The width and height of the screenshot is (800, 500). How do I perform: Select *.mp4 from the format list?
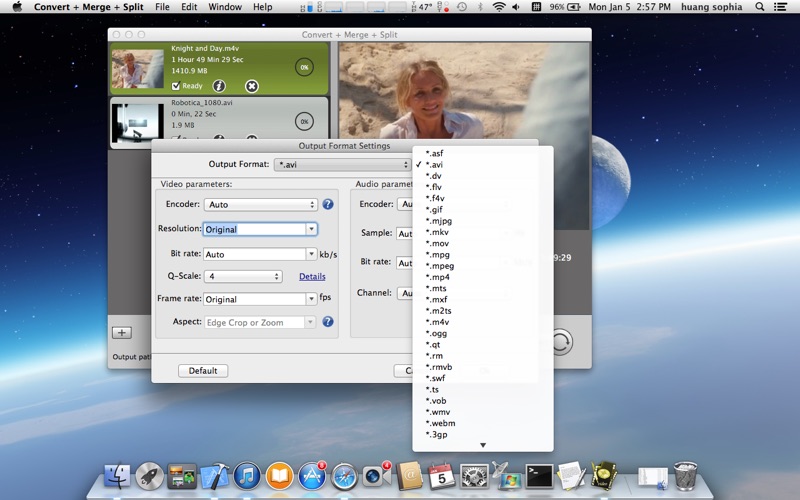pyautogui.click(x=483, y=277)
